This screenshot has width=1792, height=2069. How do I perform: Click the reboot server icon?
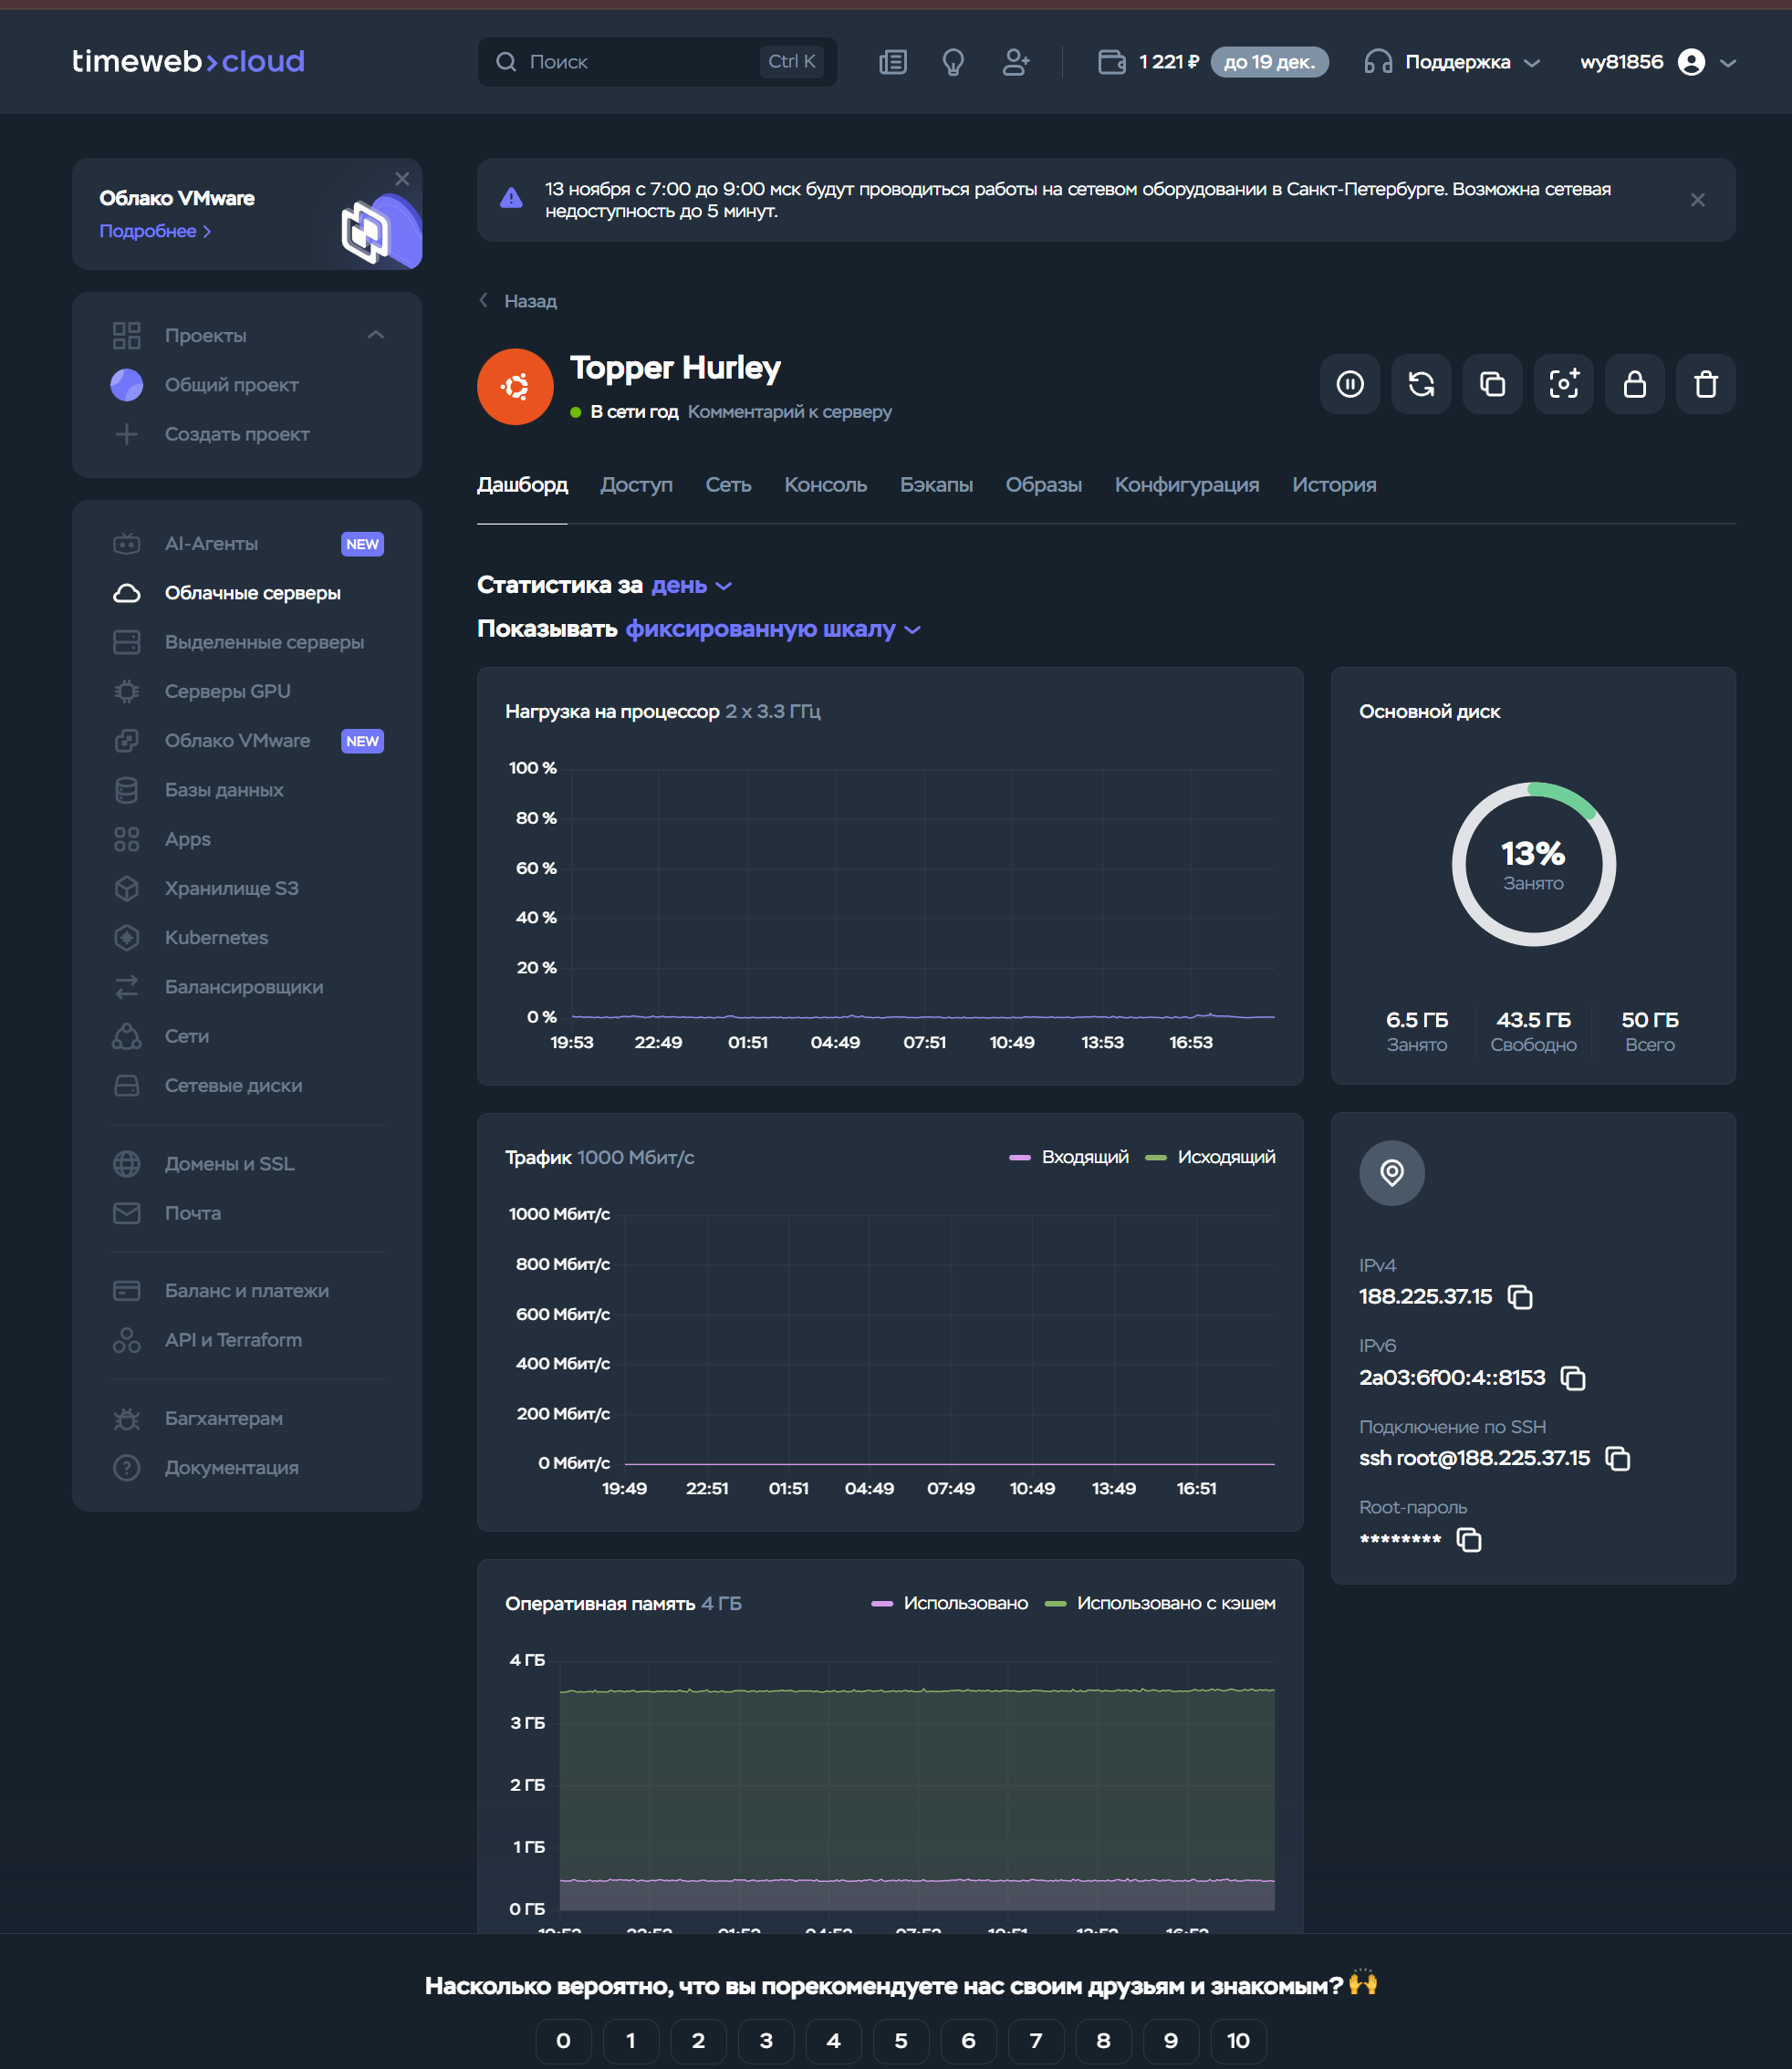(x=1421, y=384)
